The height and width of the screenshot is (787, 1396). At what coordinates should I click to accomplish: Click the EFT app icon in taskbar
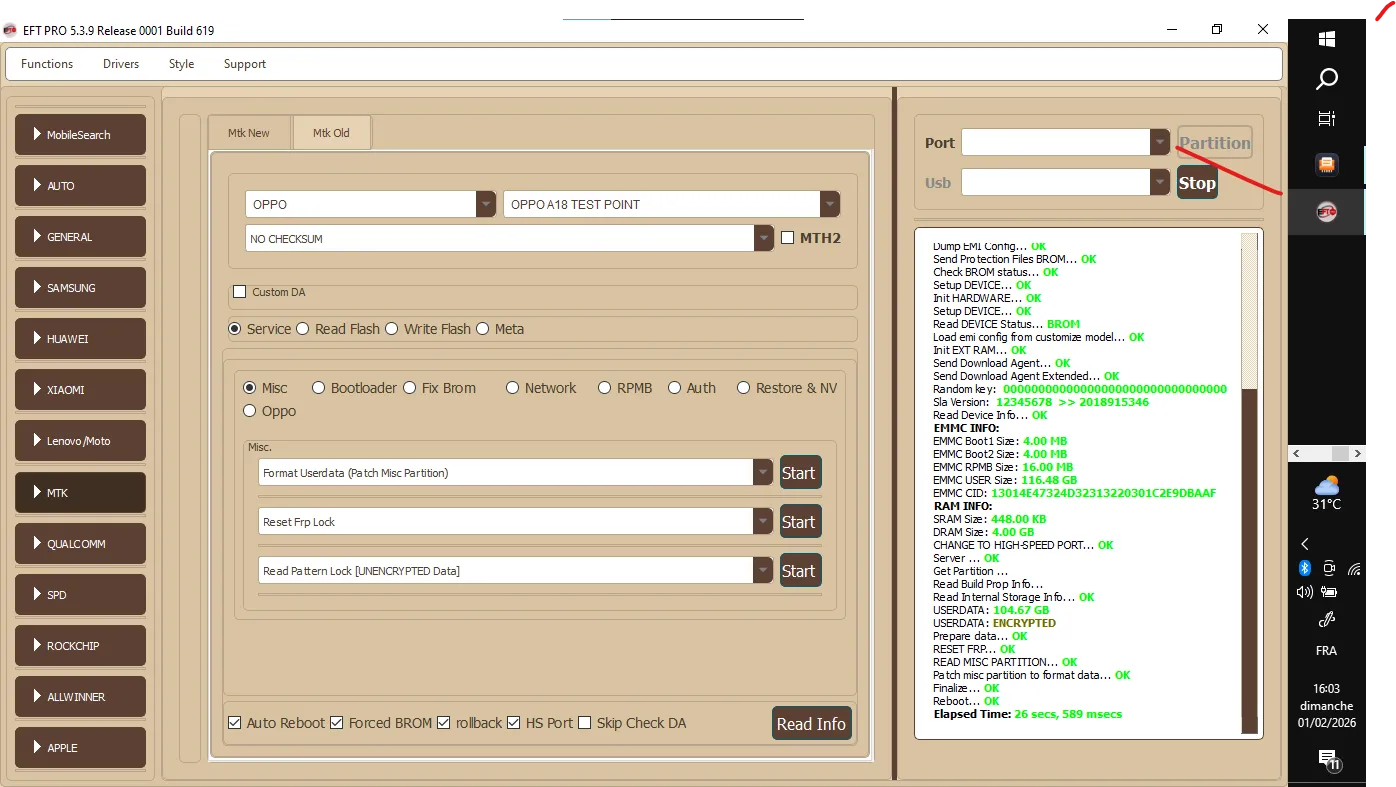(1327, 212)
